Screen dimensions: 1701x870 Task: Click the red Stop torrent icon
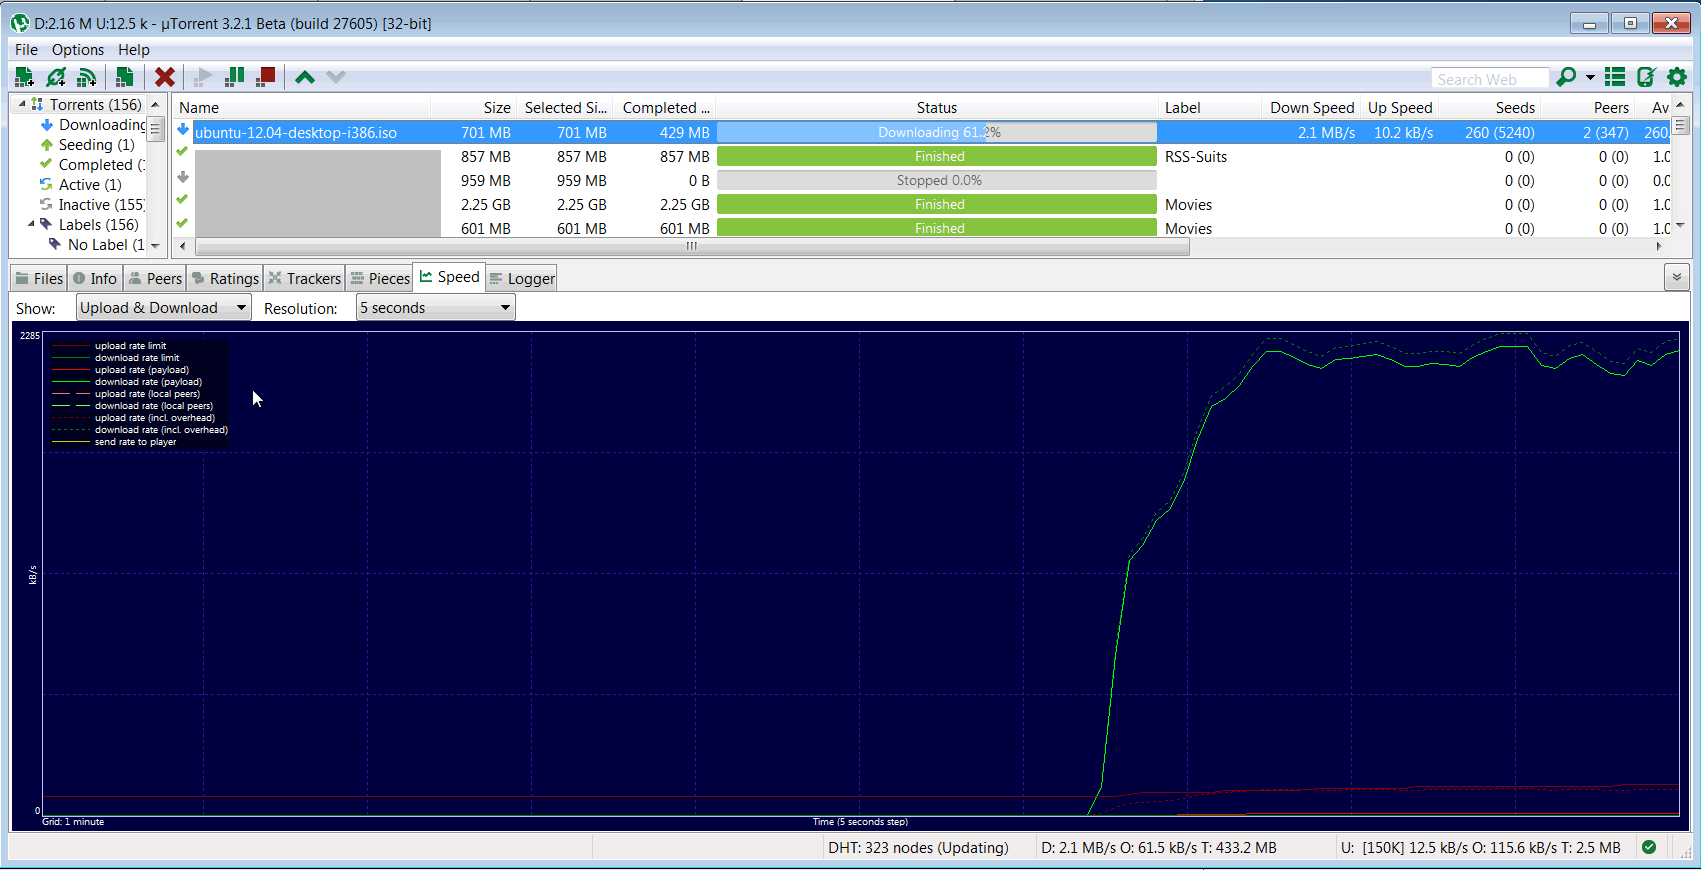tap(266, 77)
